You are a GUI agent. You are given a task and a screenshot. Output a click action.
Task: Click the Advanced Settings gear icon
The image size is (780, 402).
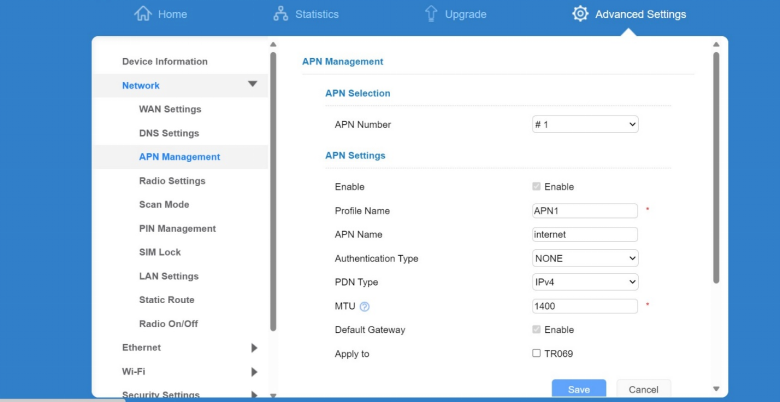[580, 14]
